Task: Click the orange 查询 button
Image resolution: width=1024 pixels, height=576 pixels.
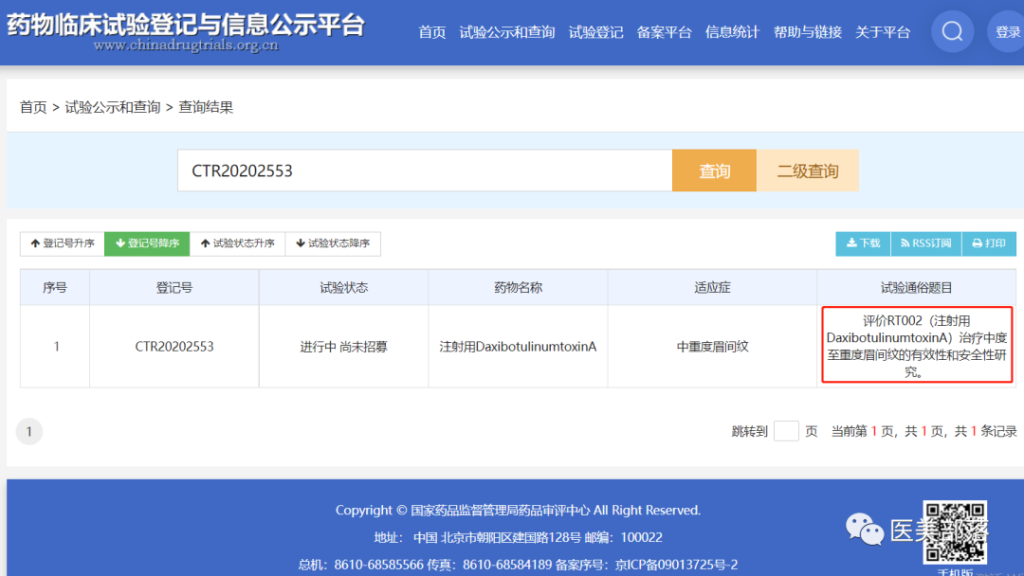Action: coord(714,170)
